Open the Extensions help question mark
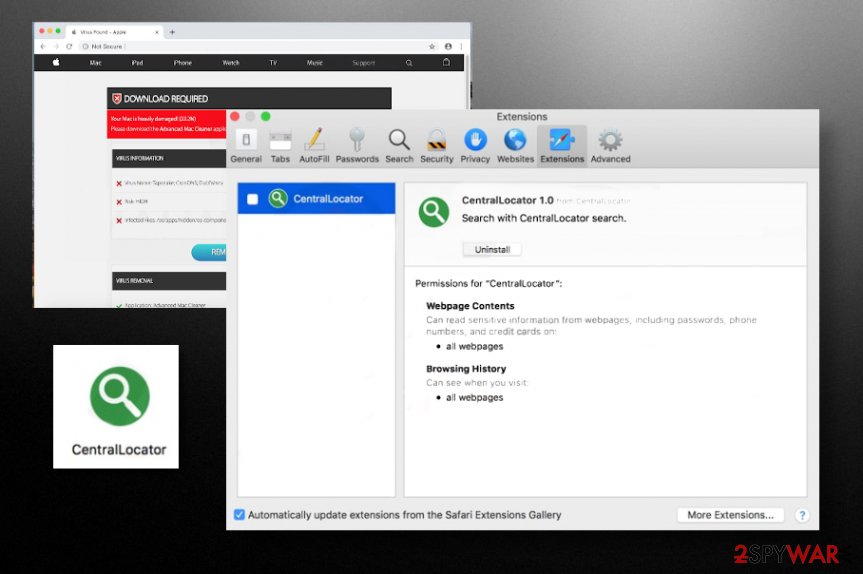 [802, 515]
